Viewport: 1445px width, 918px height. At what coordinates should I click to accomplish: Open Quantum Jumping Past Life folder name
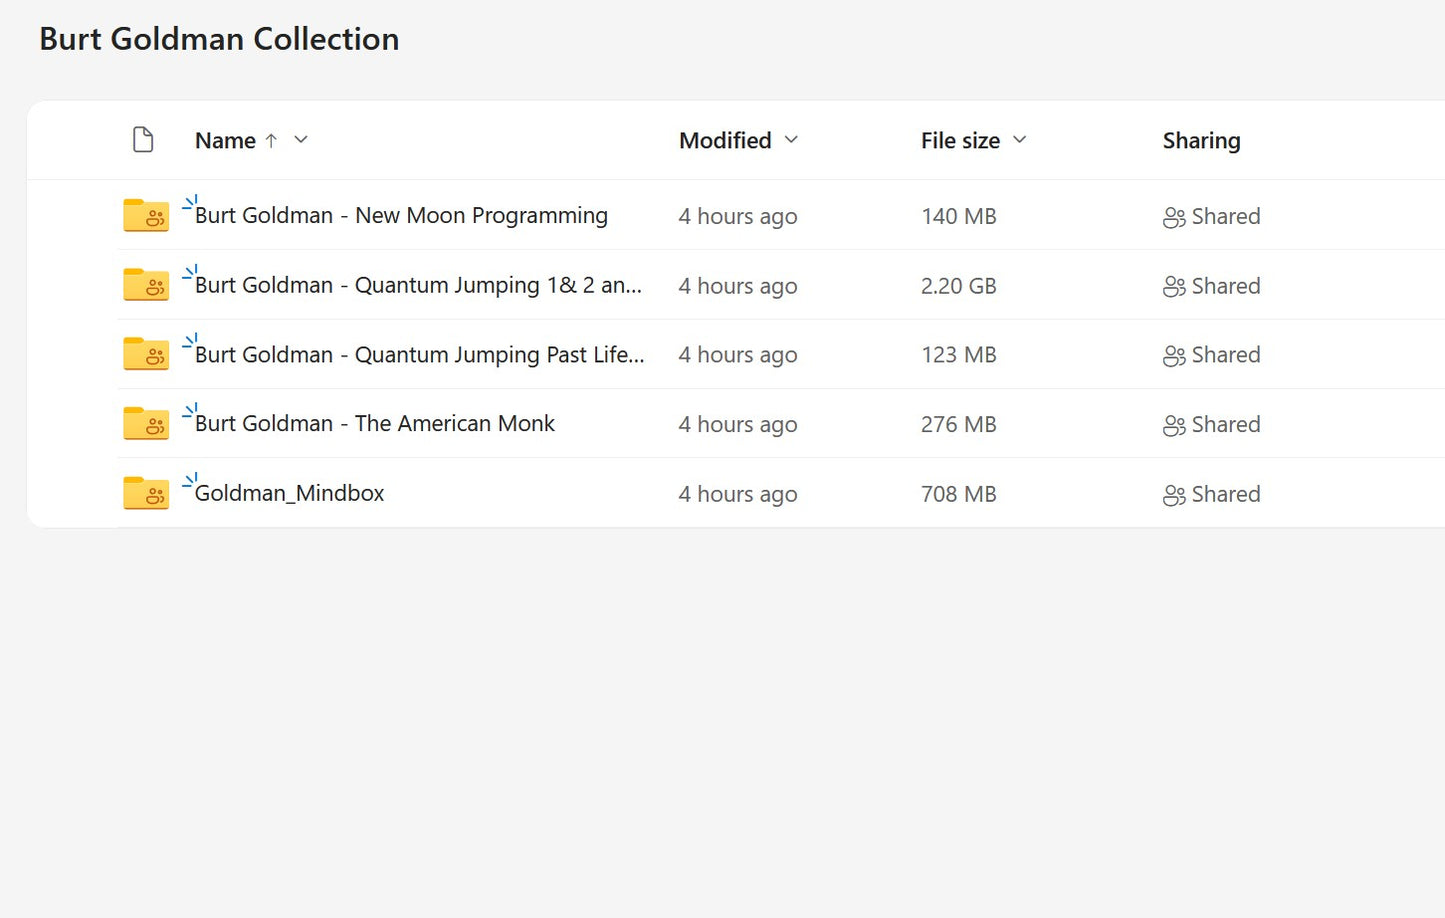pos(419,355)
